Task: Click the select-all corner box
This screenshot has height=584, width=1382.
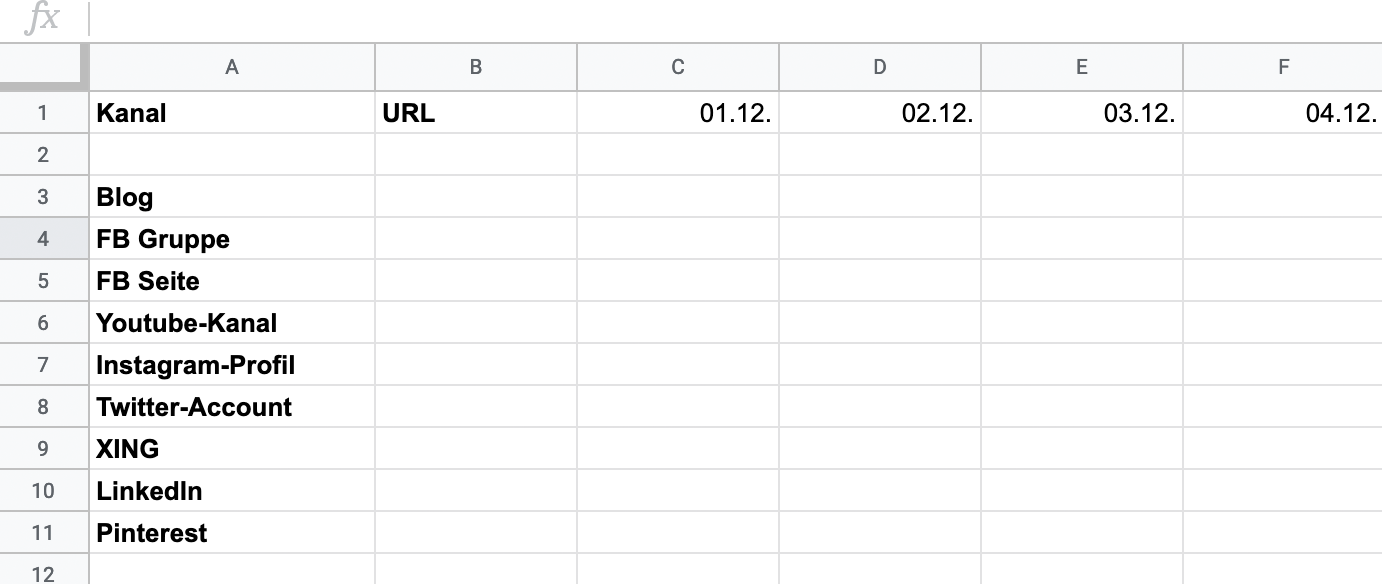Action: (44, 67)
